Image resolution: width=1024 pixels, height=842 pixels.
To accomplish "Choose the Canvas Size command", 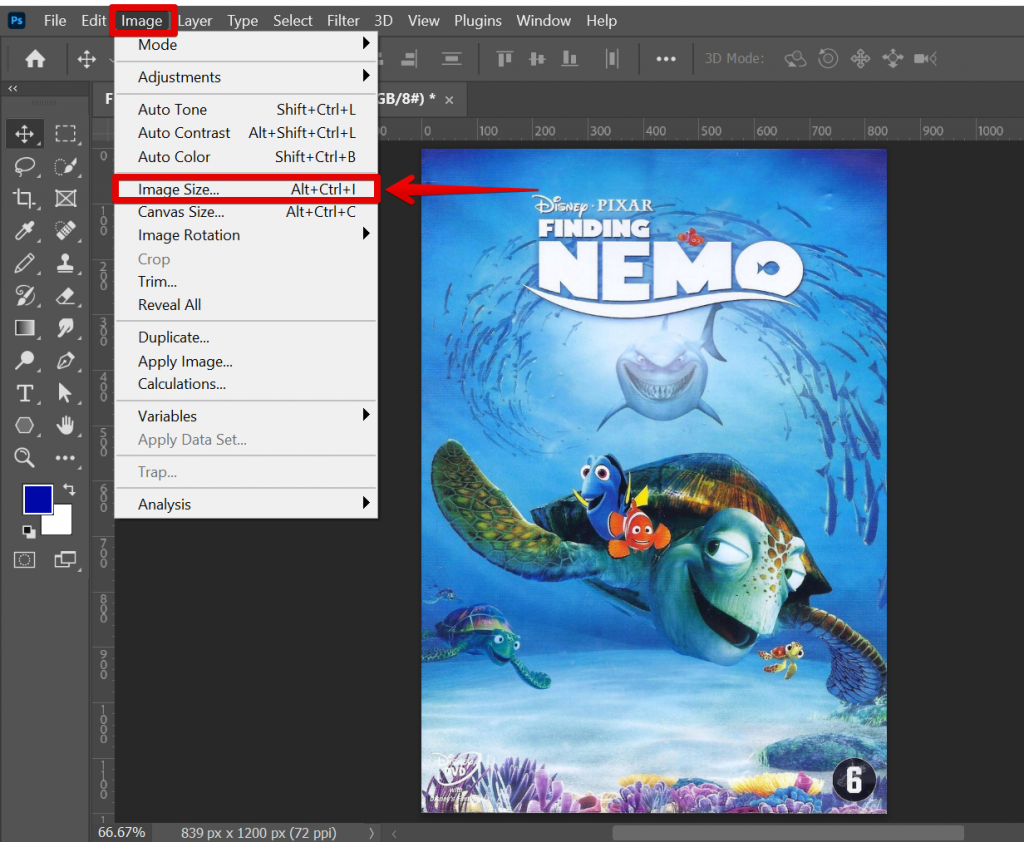I will point(180,212).
